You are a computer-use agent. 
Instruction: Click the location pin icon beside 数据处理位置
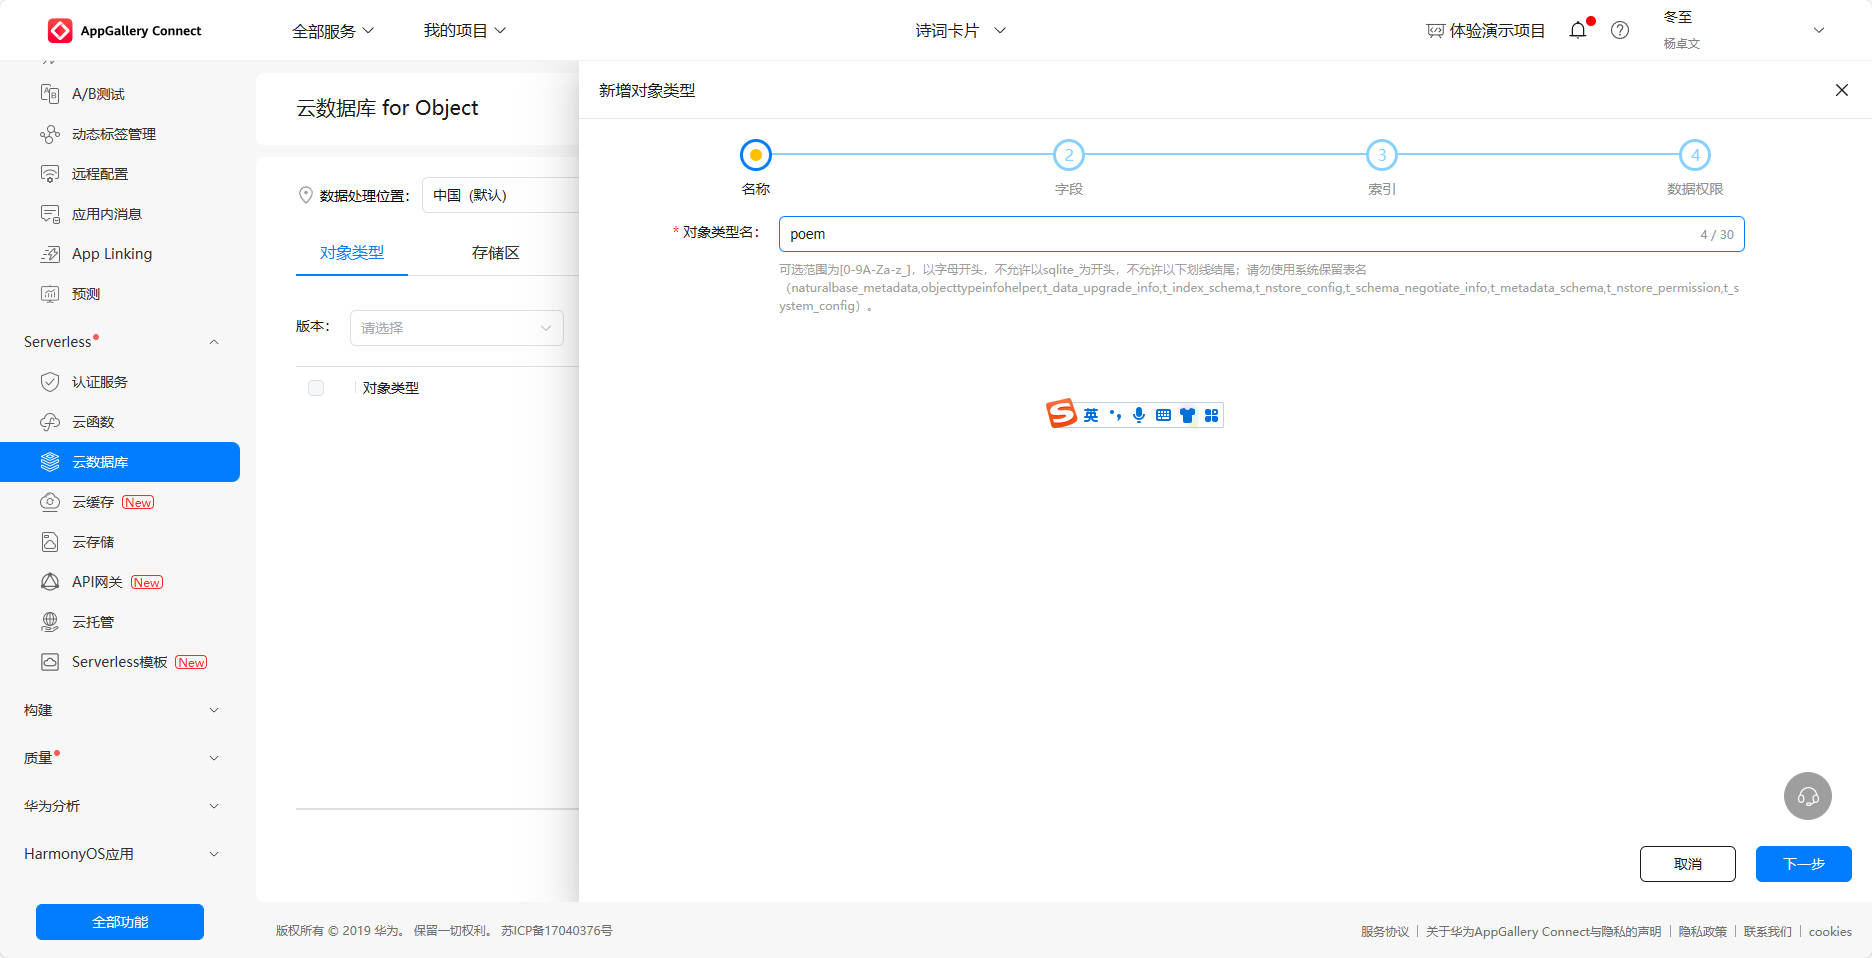306,195
